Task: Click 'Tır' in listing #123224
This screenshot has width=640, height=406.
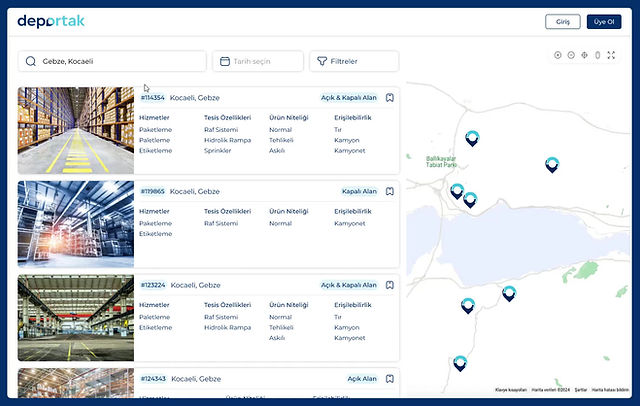Action: point(338,317)
